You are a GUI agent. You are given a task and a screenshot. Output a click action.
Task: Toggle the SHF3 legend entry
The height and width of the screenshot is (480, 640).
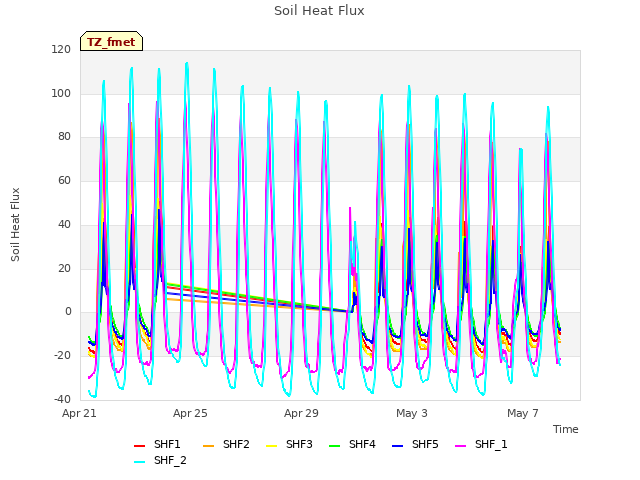[289, 444]
